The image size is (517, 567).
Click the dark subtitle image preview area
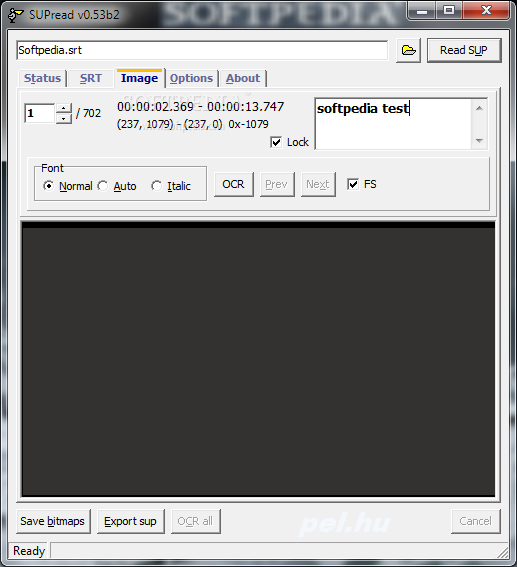point(258,359)
